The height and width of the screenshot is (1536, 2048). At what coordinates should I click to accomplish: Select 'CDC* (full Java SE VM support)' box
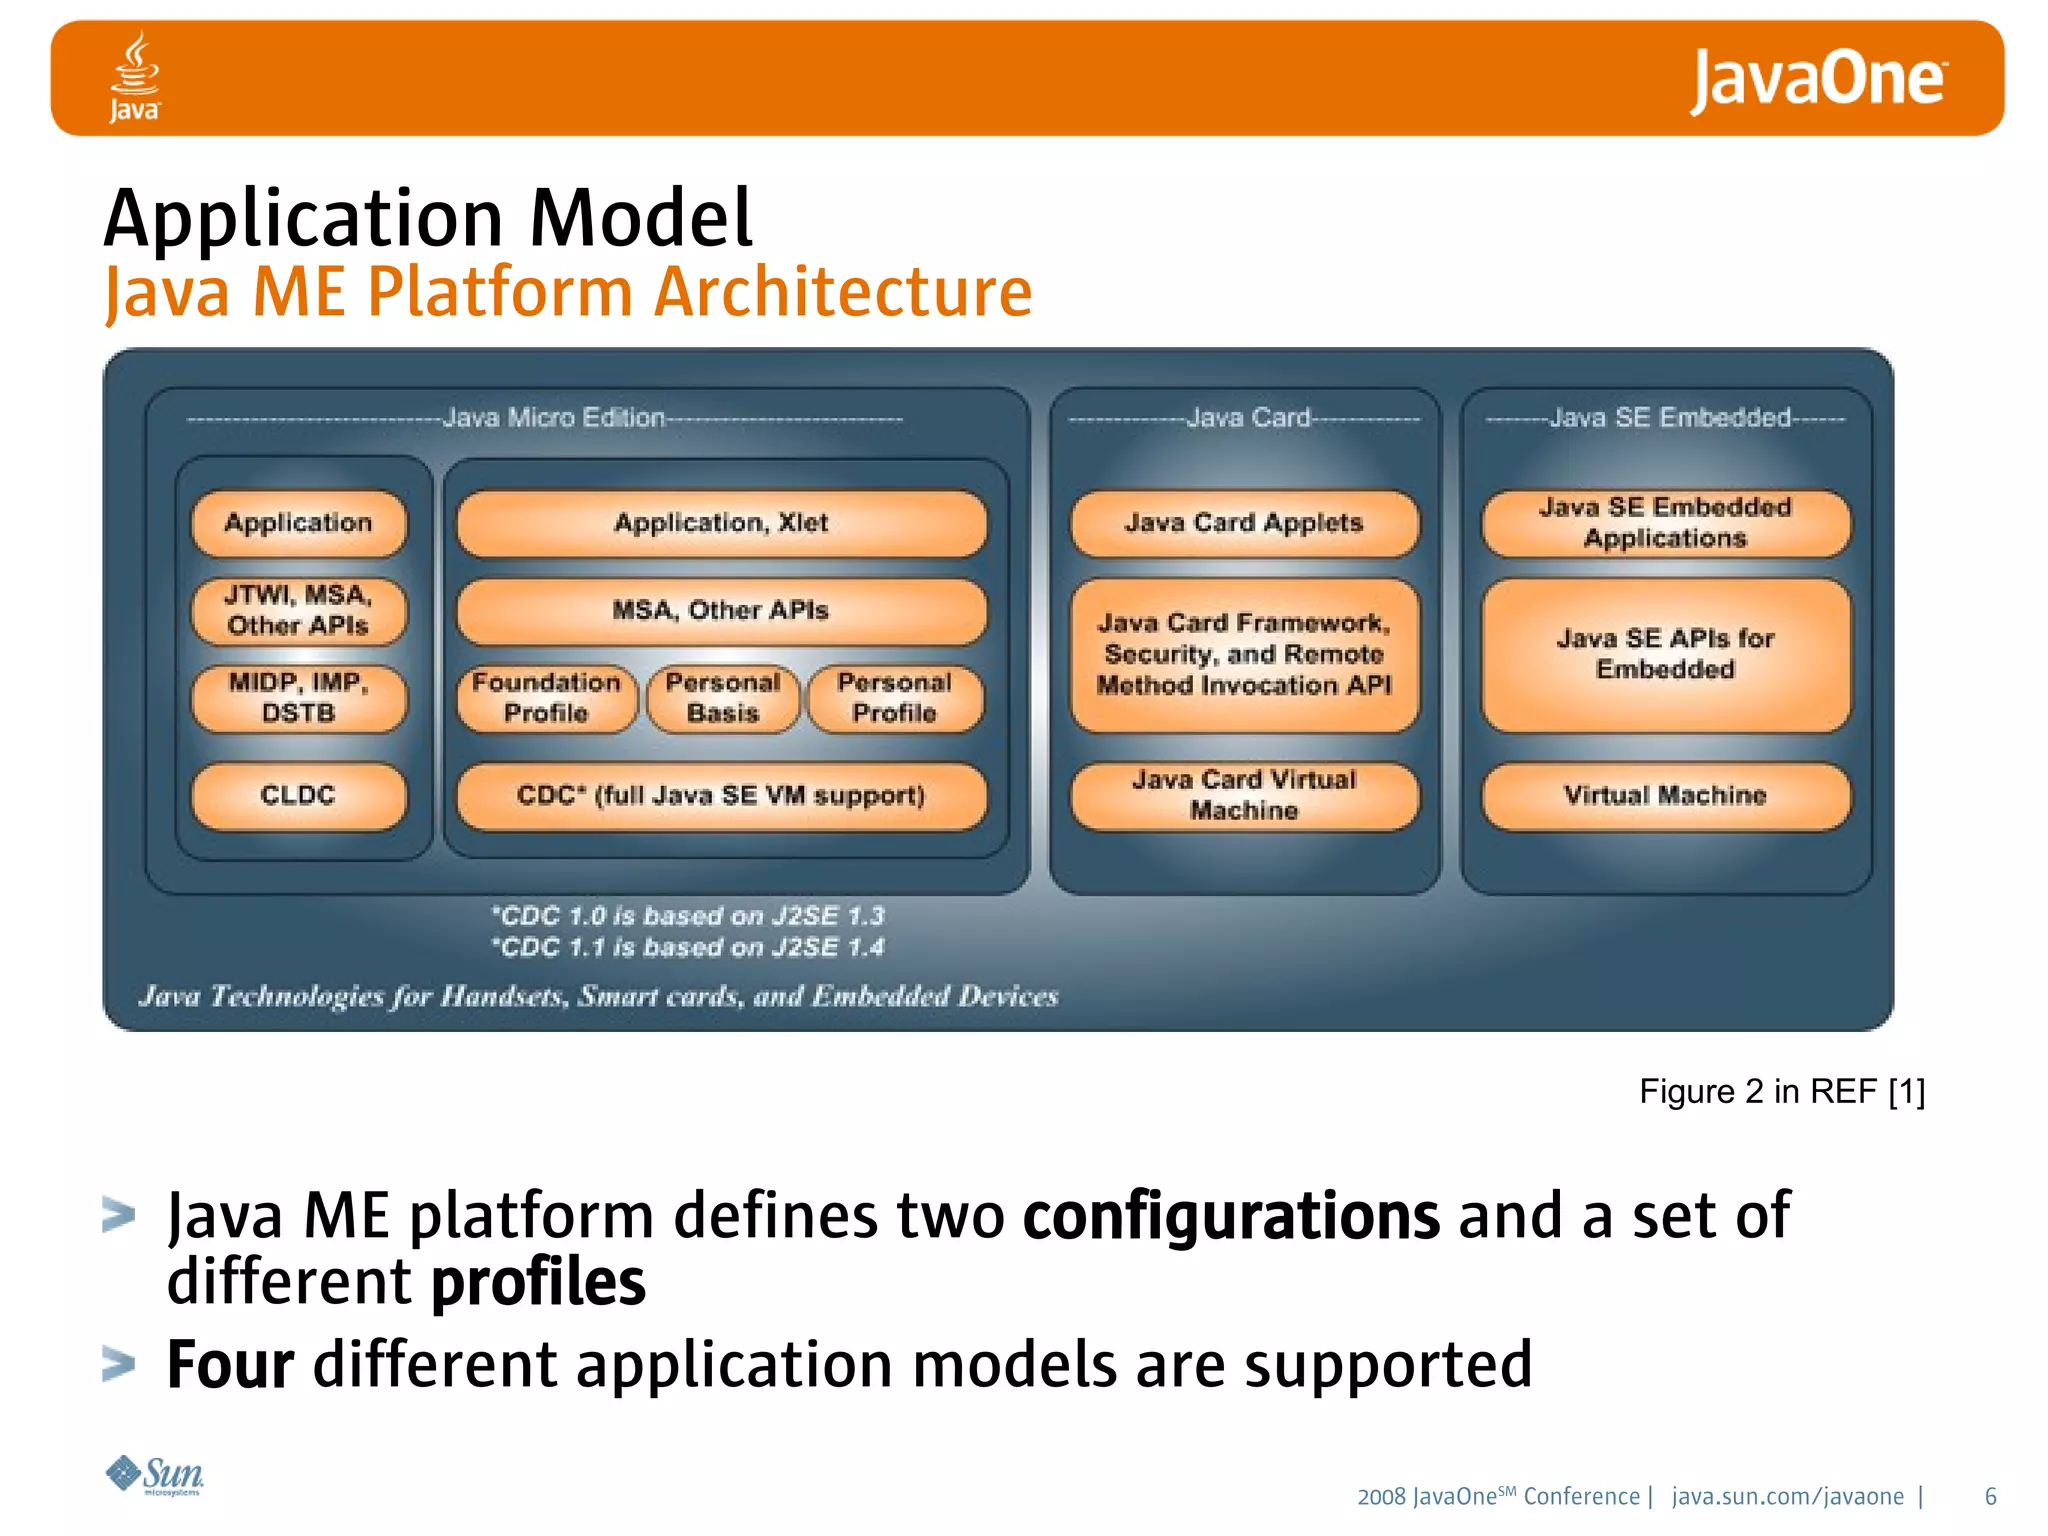click(x=721, y=796)
